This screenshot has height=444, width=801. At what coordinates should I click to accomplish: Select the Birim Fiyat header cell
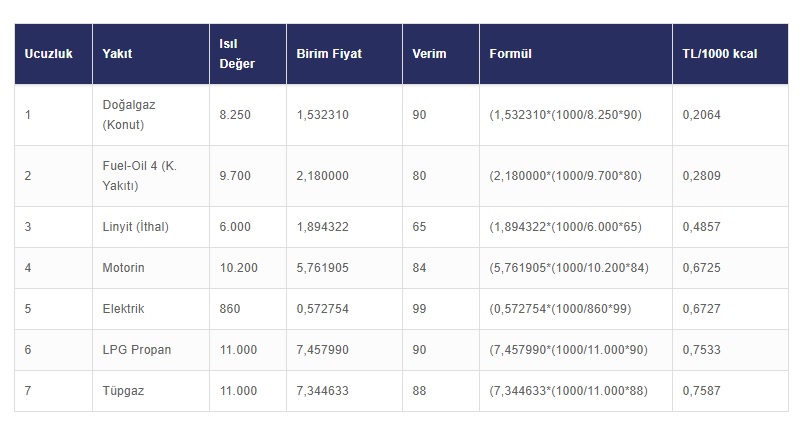click(x=329, y=53)
